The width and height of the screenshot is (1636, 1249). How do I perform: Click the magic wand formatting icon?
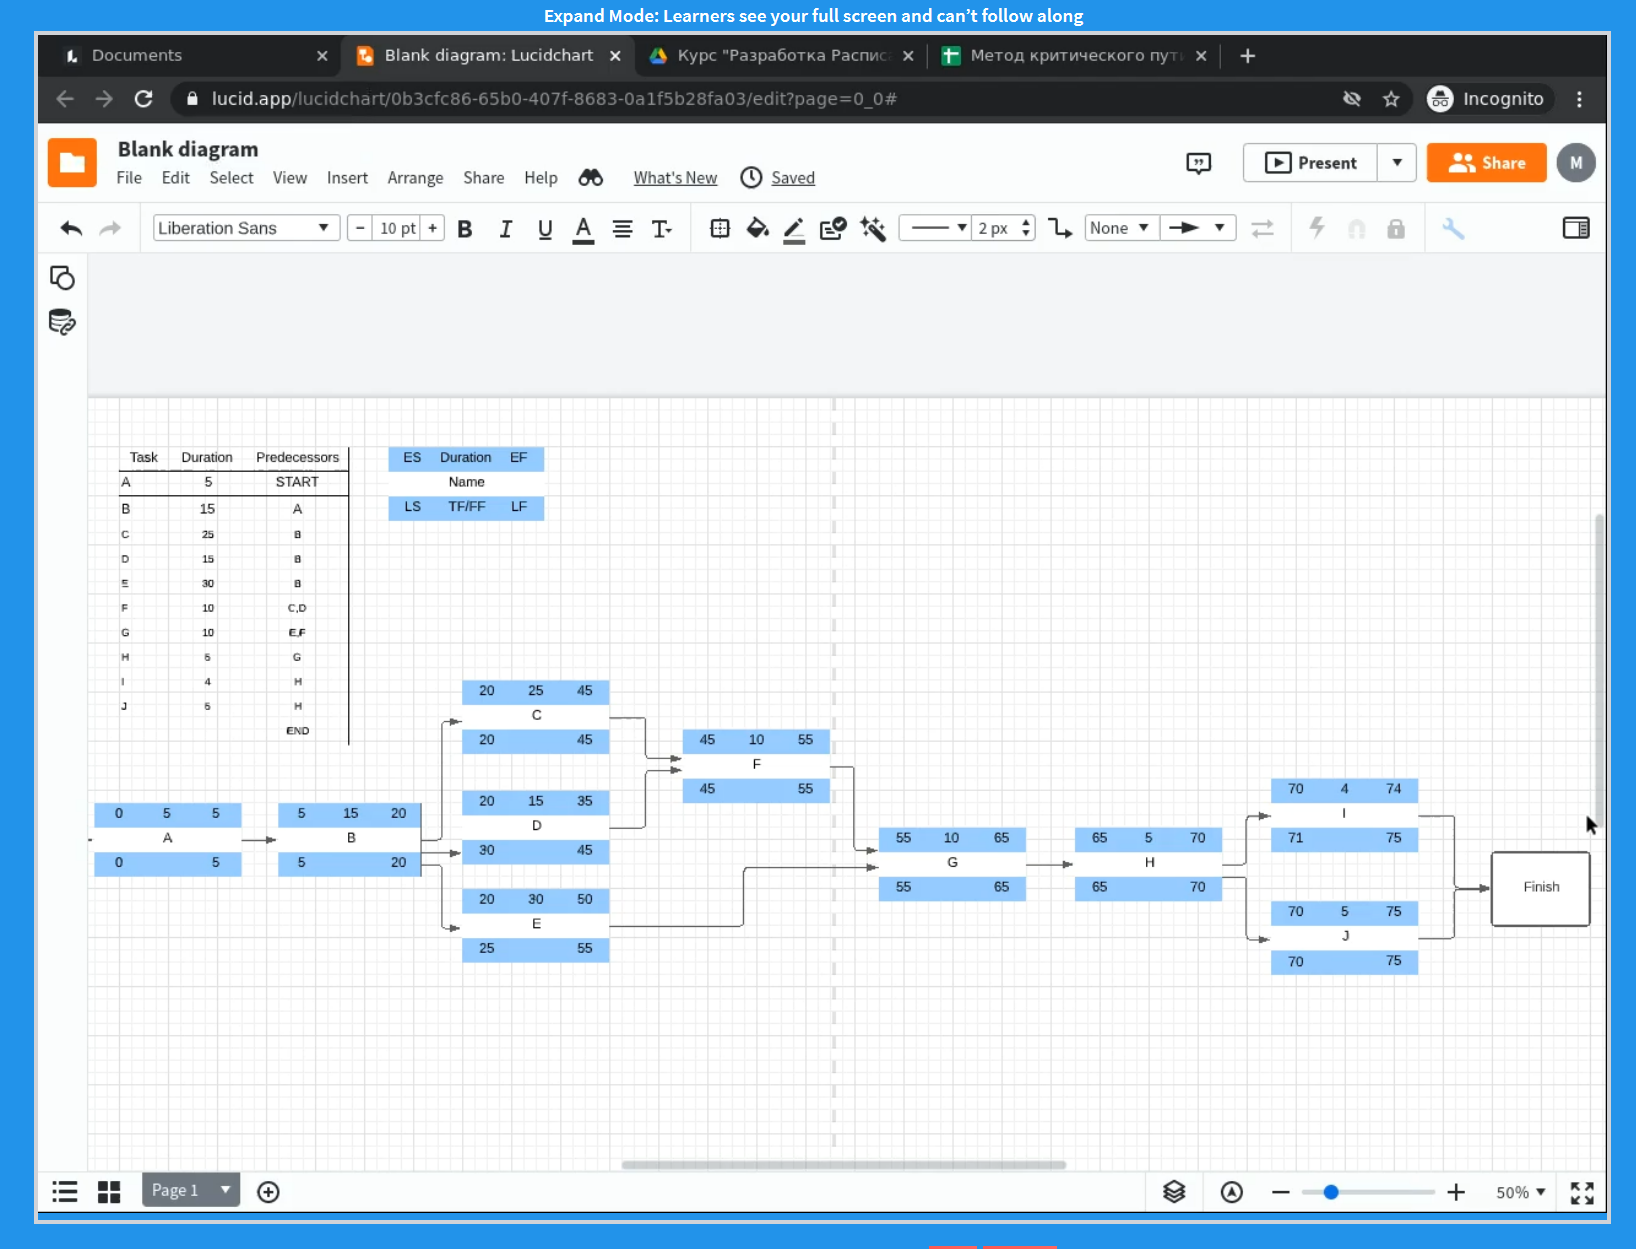873,229
